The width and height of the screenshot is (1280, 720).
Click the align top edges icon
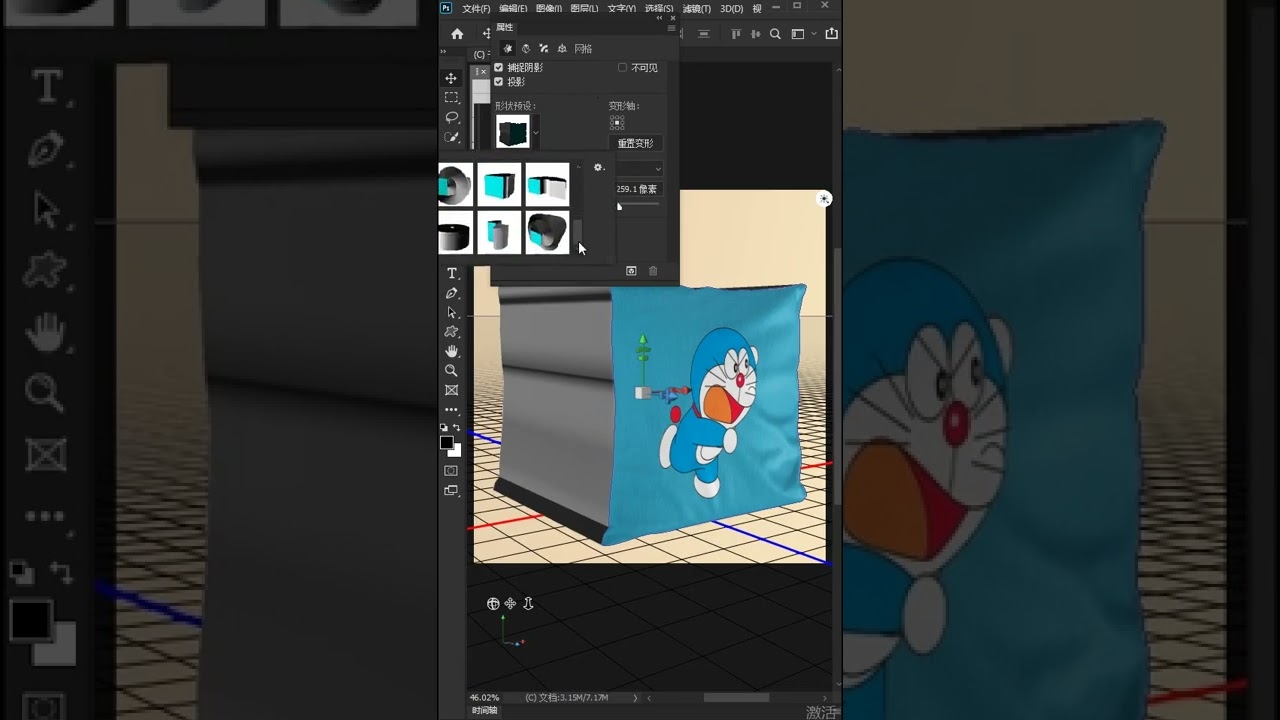[738, 34]
